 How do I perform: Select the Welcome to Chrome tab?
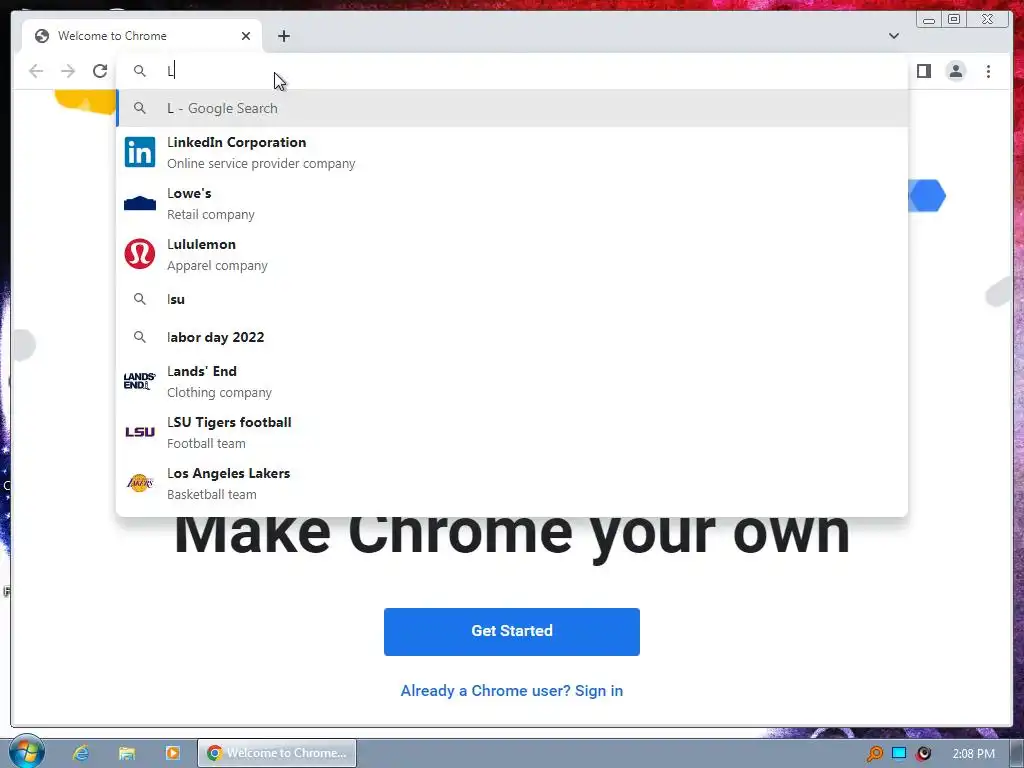(142, 36)
